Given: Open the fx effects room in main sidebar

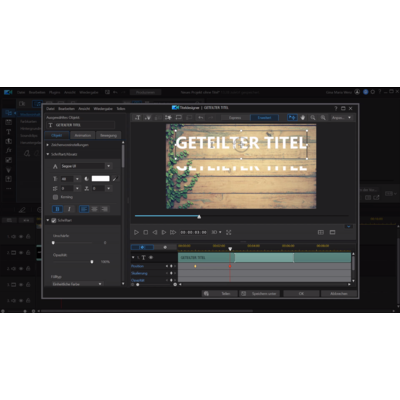Looking at the screenshot, I should 9,150.
